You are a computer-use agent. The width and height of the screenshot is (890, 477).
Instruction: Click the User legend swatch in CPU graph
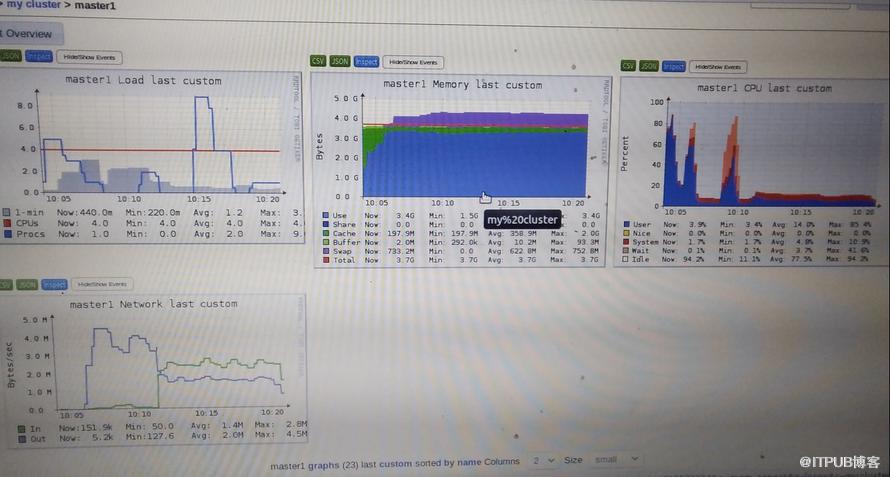click(x=625, y=224)
